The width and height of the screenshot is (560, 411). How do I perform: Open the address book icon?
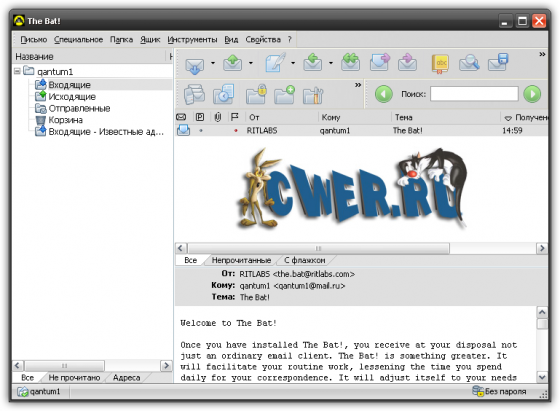click(440, 64)
